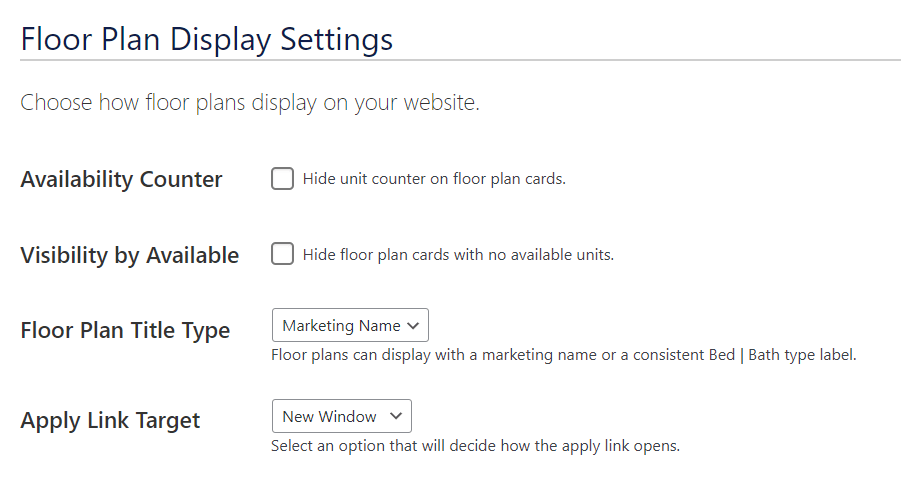
Task: Click the Floor Plan Title Type label
Action: click(x=125, y=330)
